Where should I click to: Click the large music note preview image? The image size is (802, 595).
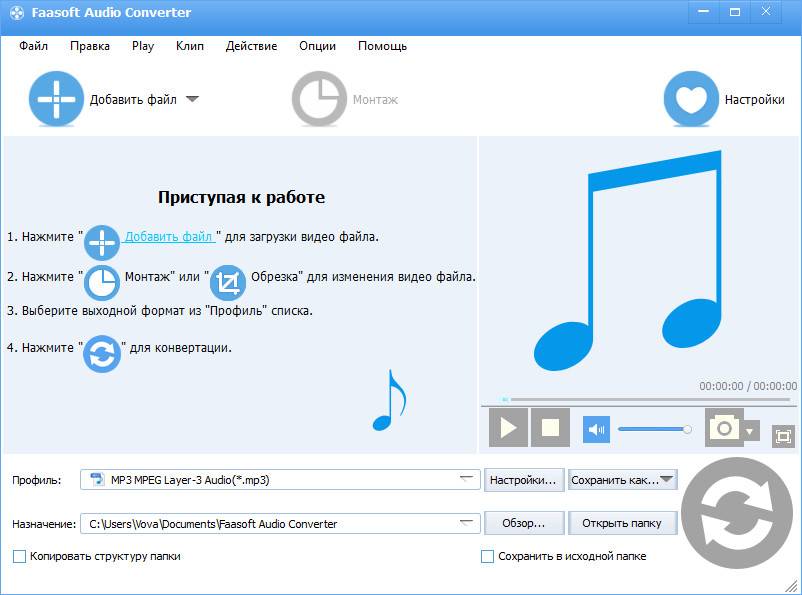[x=628, y=260]
